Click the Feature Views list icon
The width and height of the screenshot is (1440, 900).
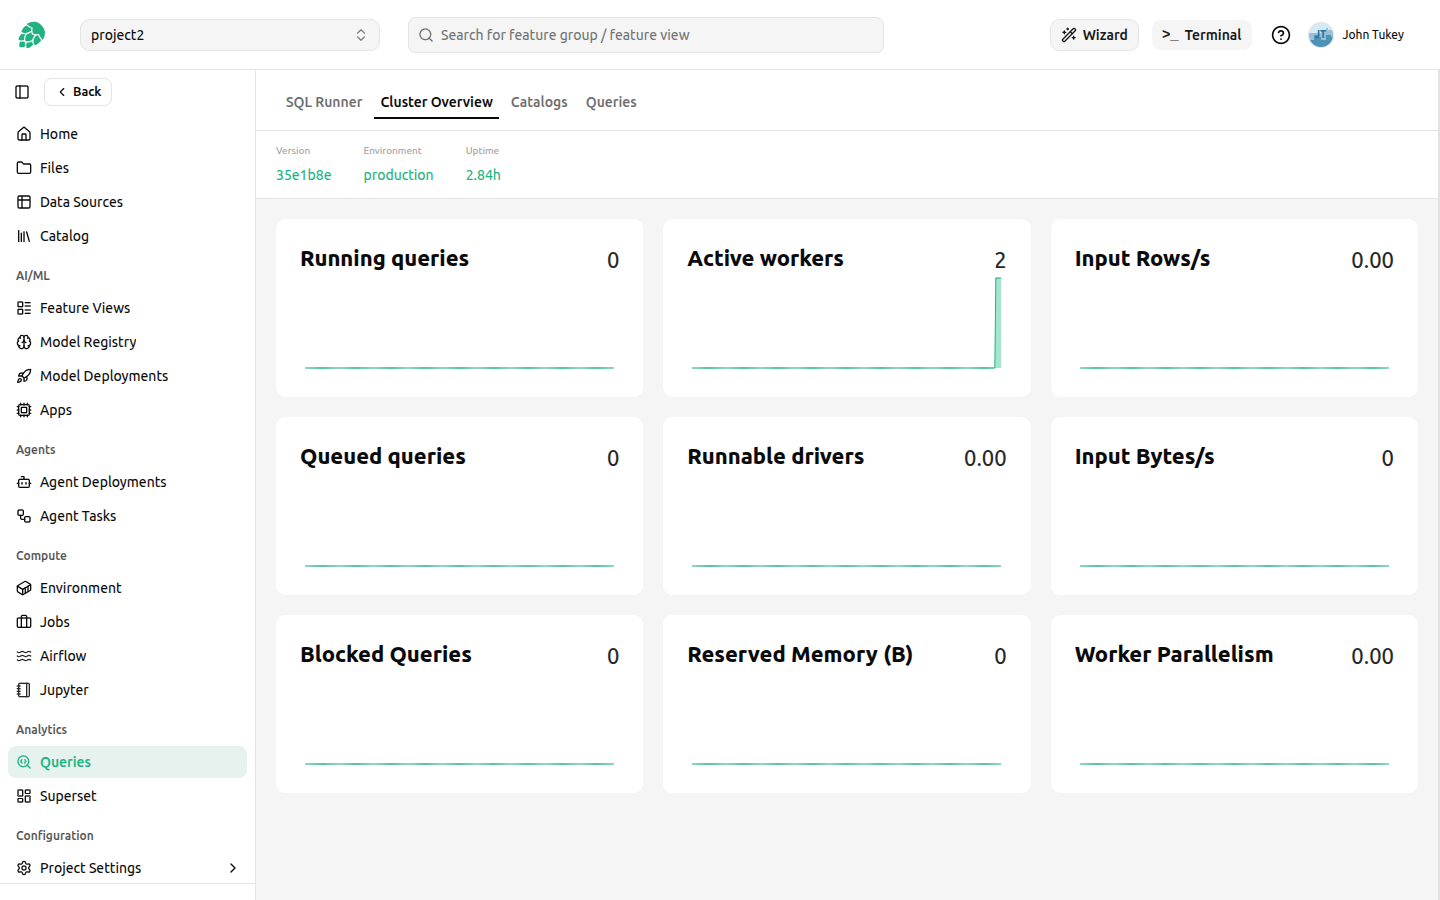(24, 308)
